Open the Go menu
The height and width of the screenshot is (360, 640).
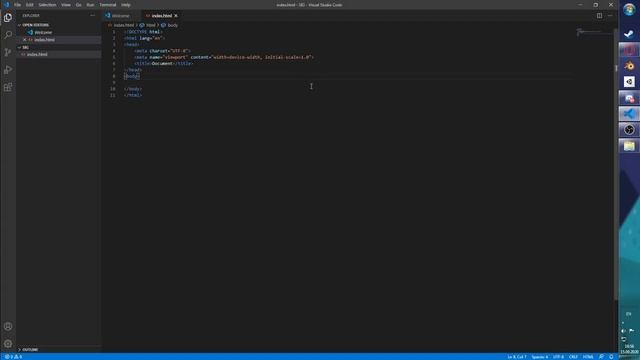pyautogui.click(x=78, y=5)
